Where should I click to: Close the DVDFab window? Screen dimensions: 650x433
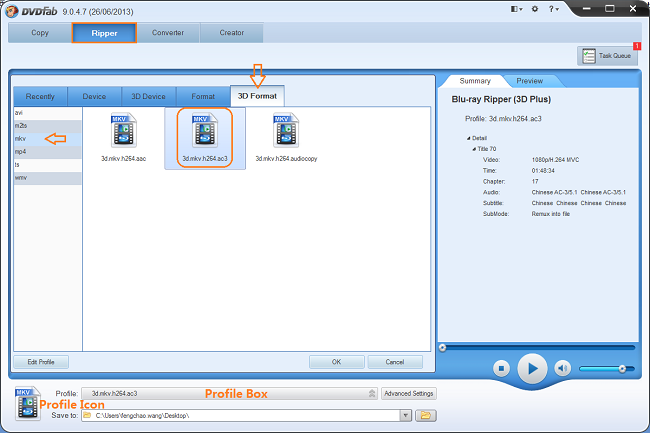633,9
